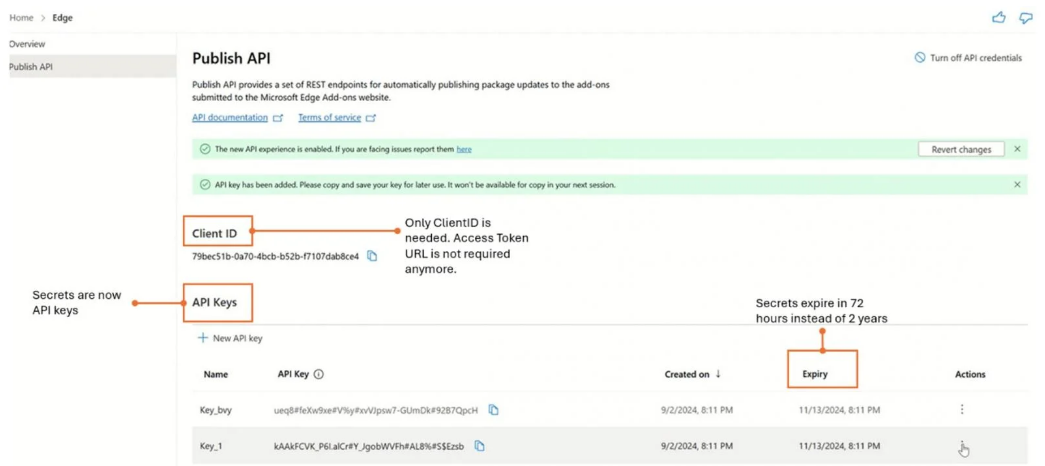This screenshot has width=1045, height=466.
Task: Click the 'here' report issues link
Action: (464, 149)
